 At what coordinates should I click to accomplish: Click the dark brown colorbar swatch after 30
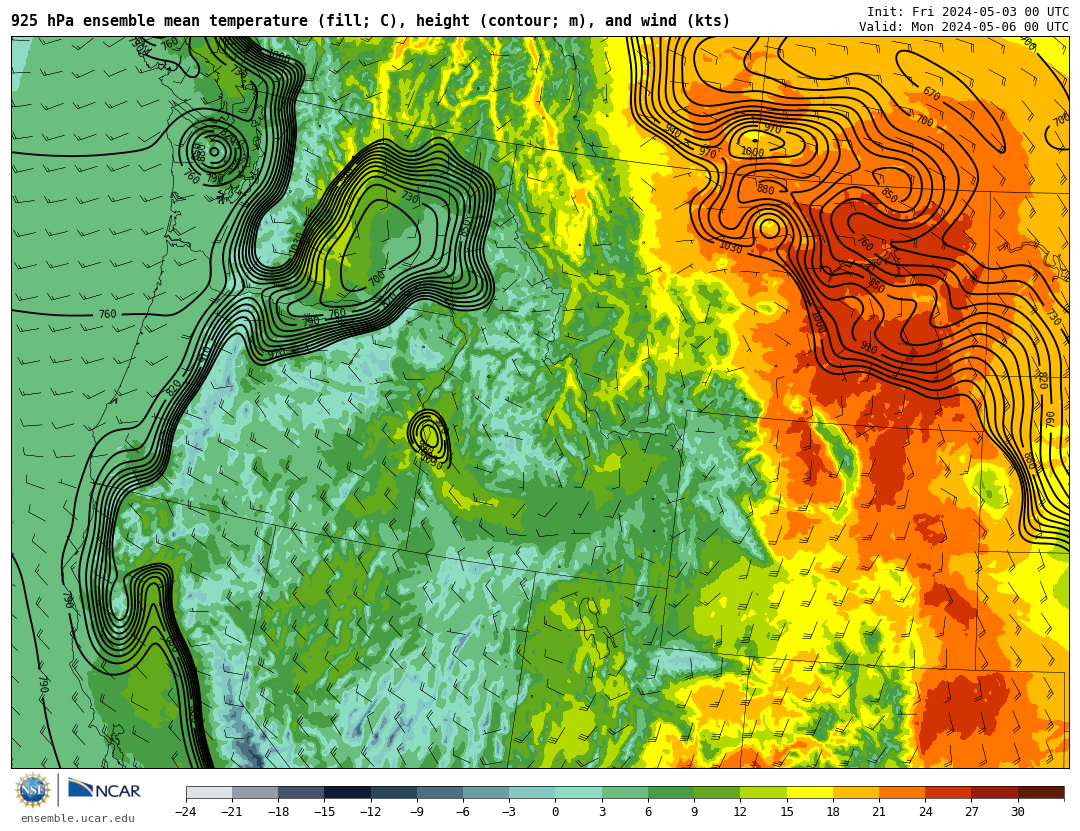click(x=1041, y=792)
